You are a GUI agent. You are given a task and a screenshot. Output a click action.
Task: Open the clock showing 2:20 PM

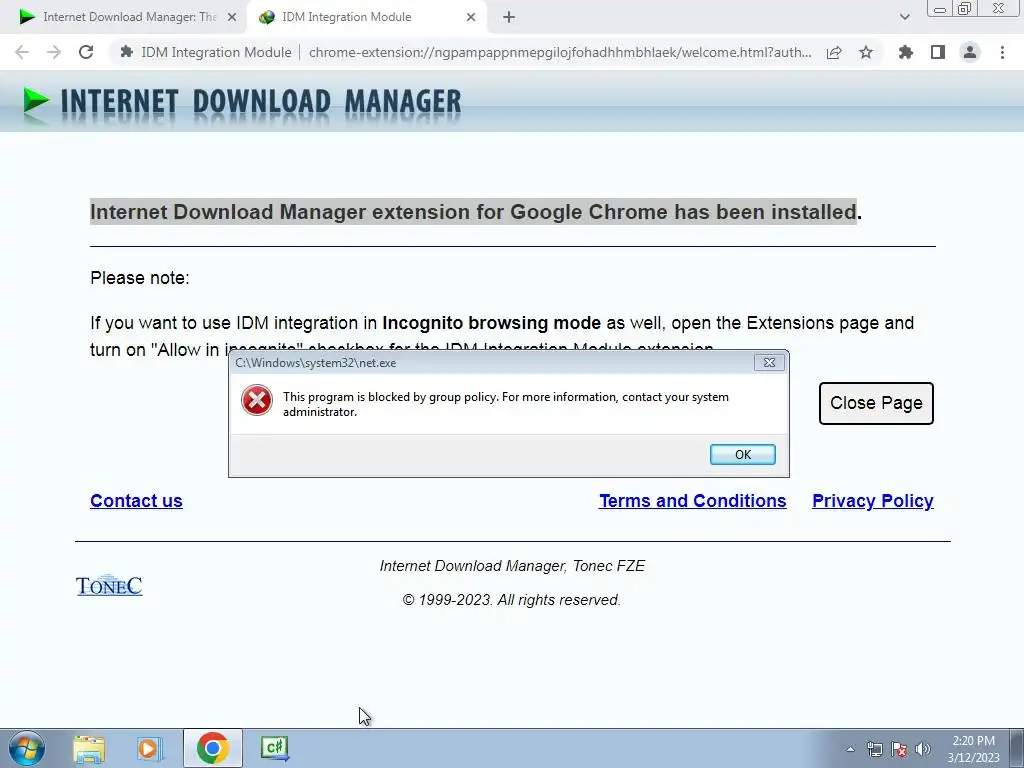click(973, 749)
